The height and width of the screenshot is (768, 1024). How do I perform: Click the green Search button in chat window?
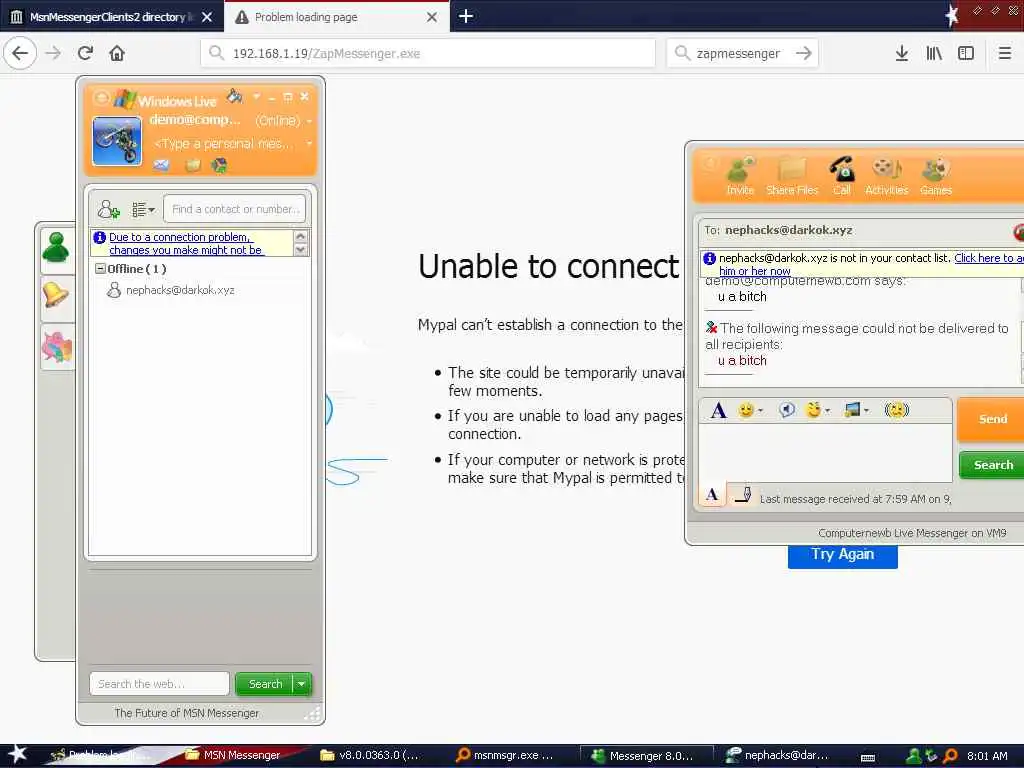pos(993,465)
